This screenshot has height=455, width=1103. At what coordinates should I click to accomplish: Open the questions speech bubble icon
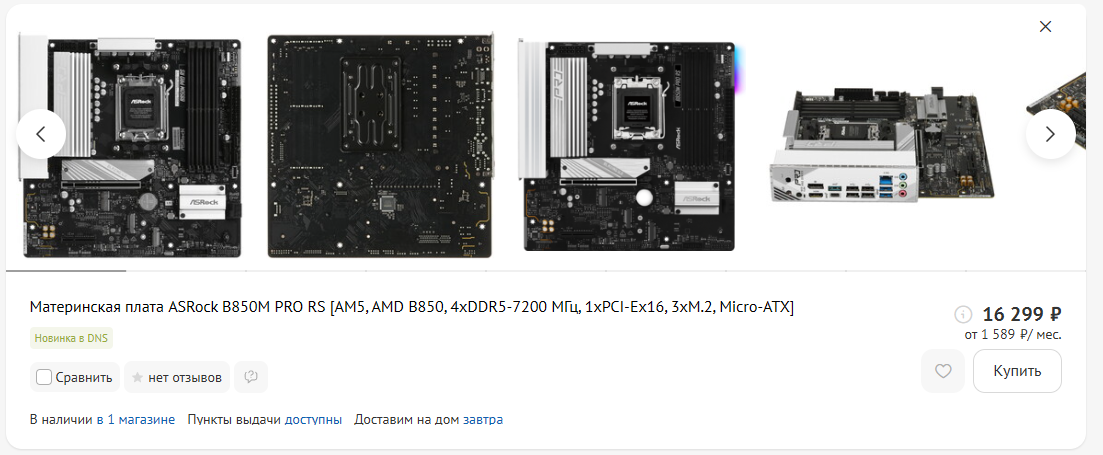point(251,377)
